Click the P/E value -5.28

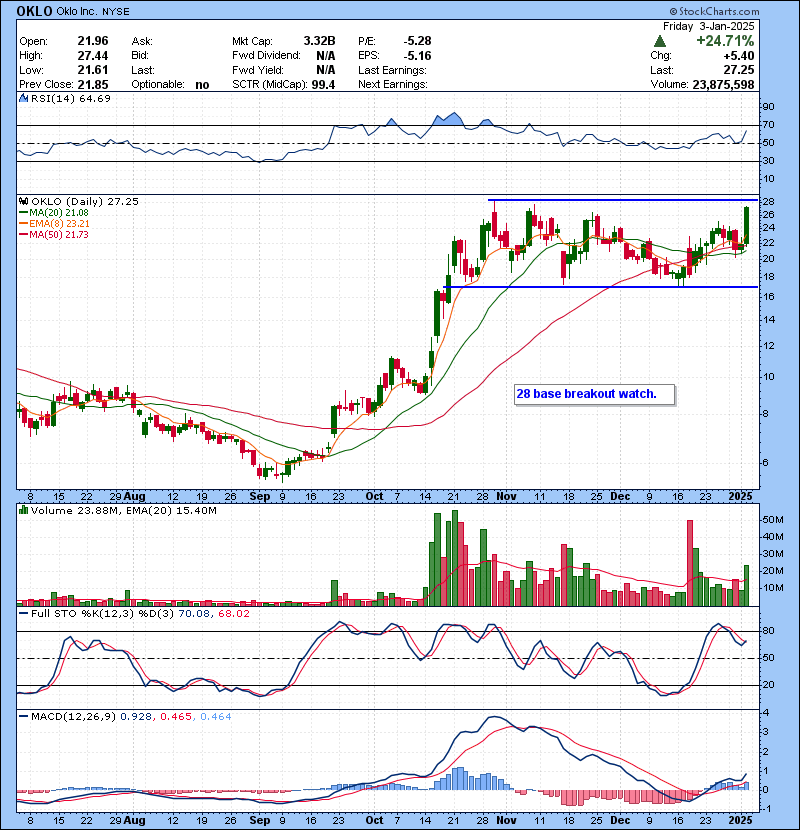417,41
